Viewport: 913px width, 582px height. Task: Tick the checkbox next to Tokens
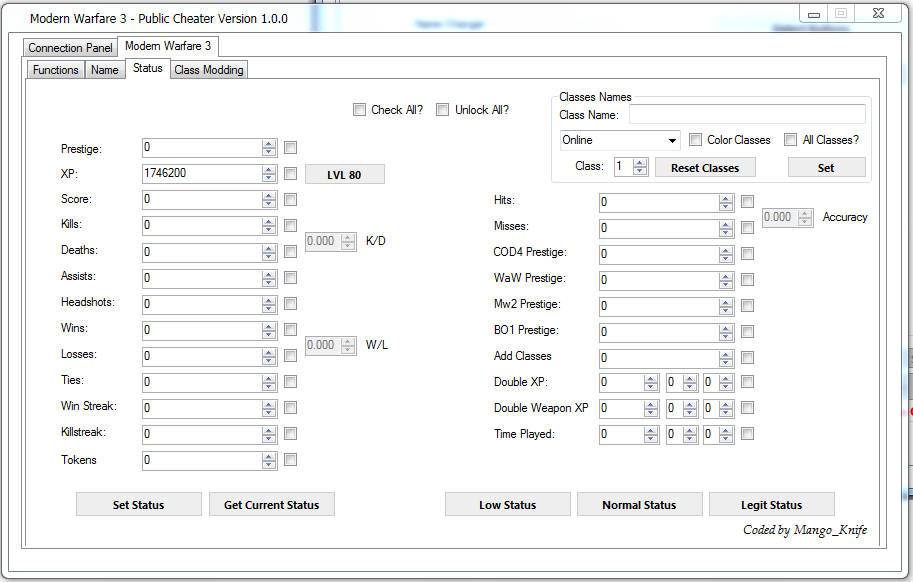[291, 460]
